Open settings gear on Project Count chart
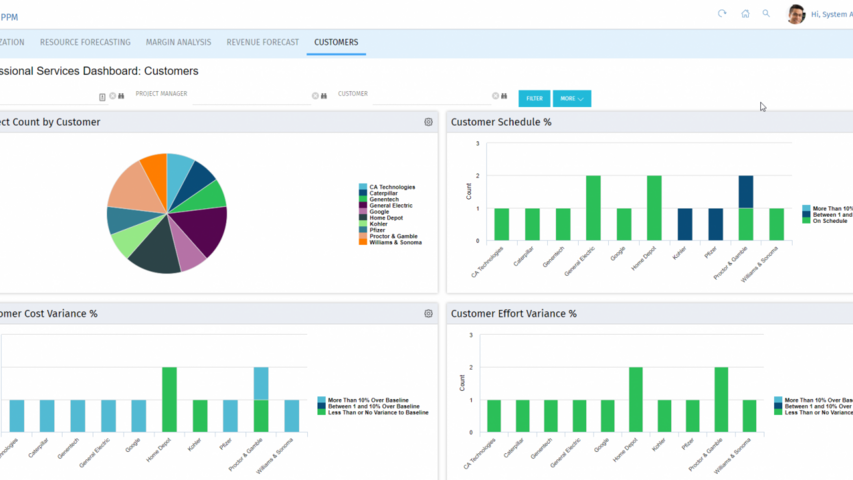 [428, 122]
